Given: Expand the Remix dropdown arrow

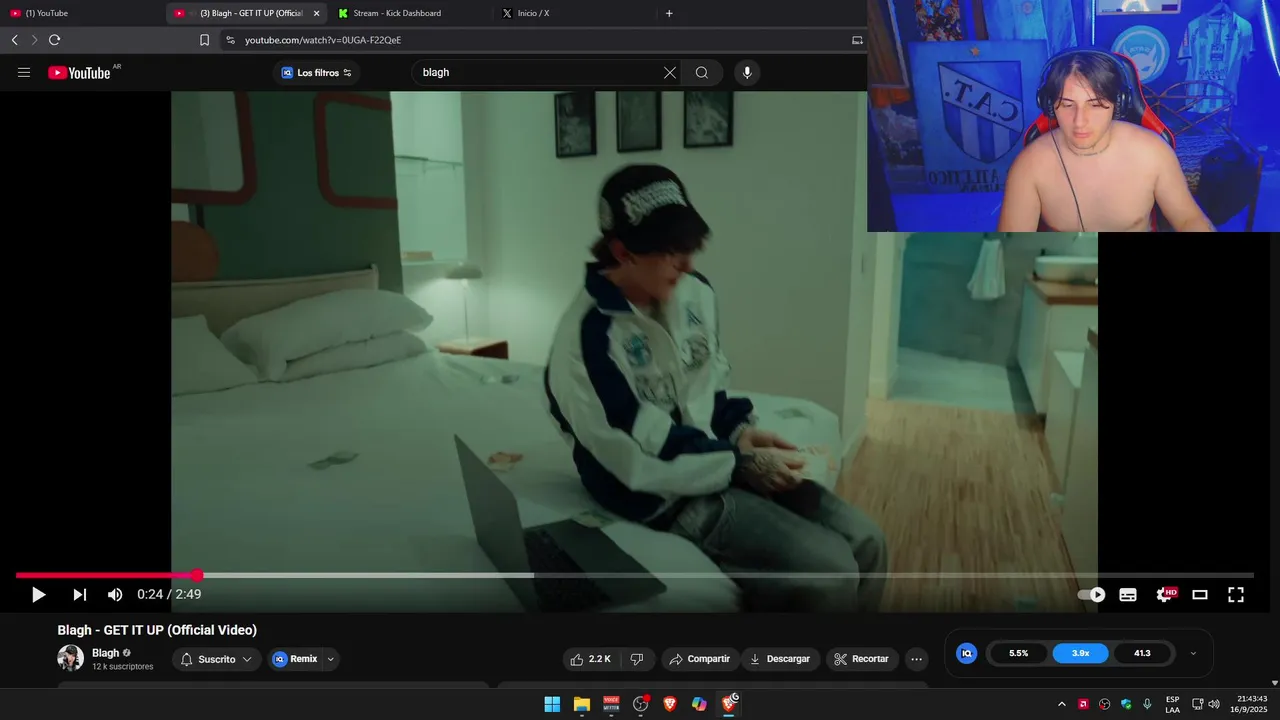Looking at the screenshot, I should point(331,659).
